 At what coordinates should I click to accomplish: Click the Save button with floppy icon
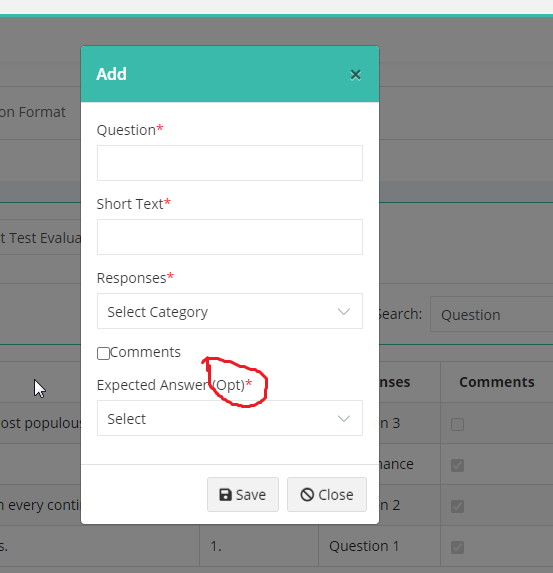click(243, 494)
